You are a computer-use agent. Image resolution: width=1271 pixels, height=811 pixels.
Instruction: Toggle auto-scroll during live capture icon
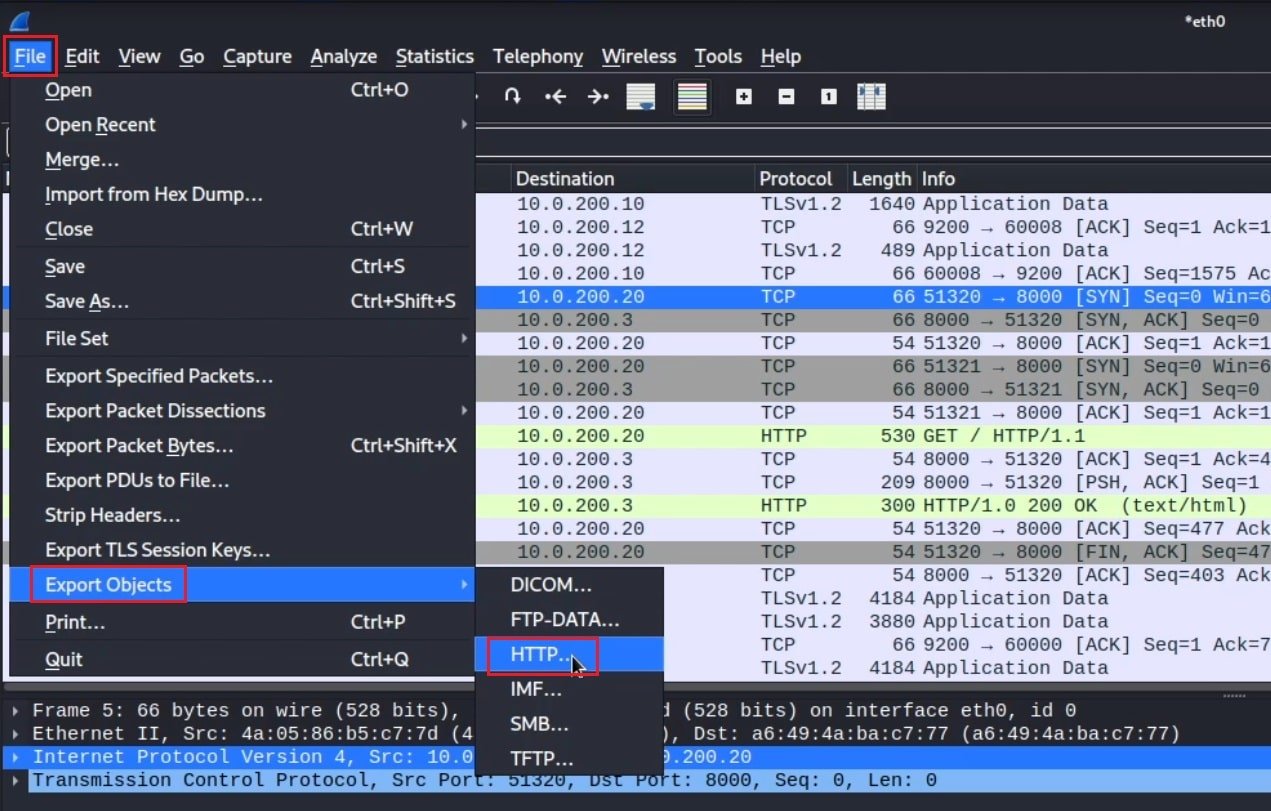click(641, 97)
